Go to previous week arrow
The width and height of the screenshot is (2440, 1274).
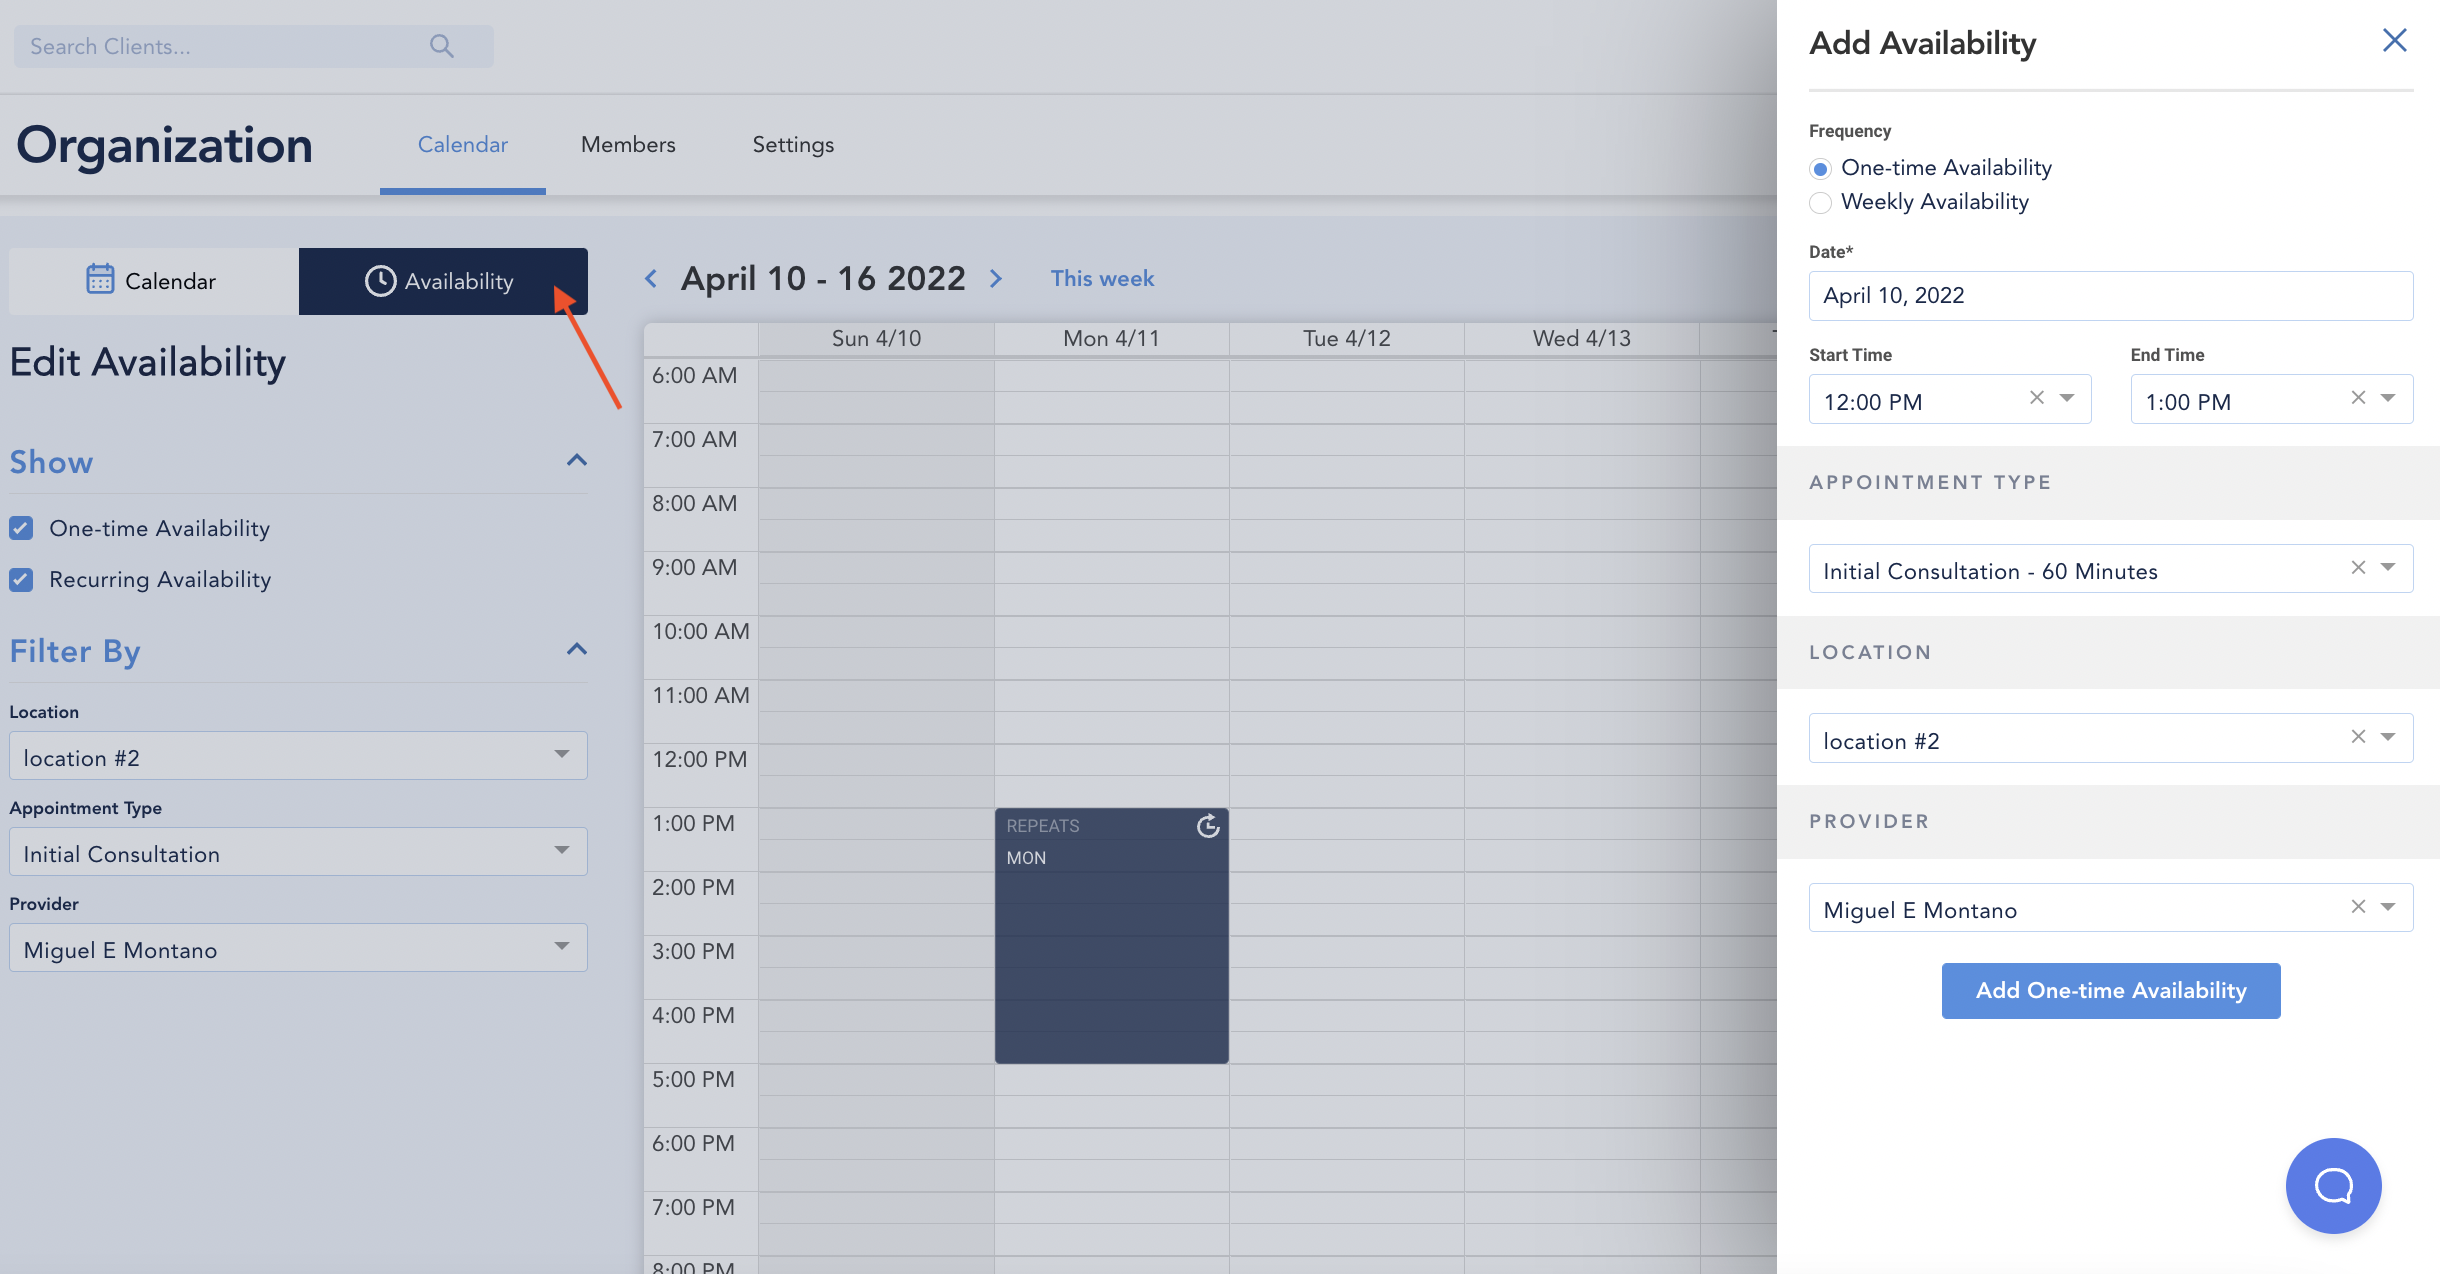651,278
